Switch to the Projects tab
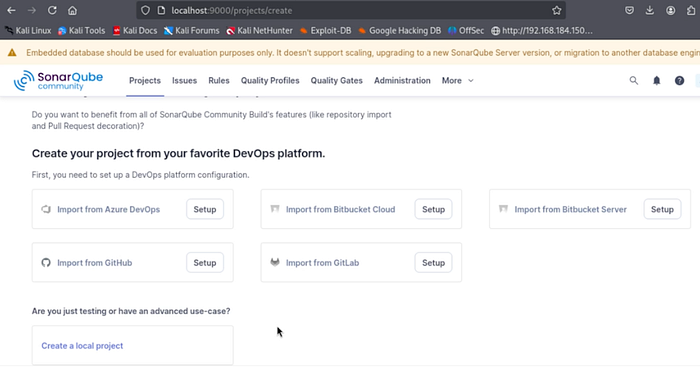 click(145, 80)
